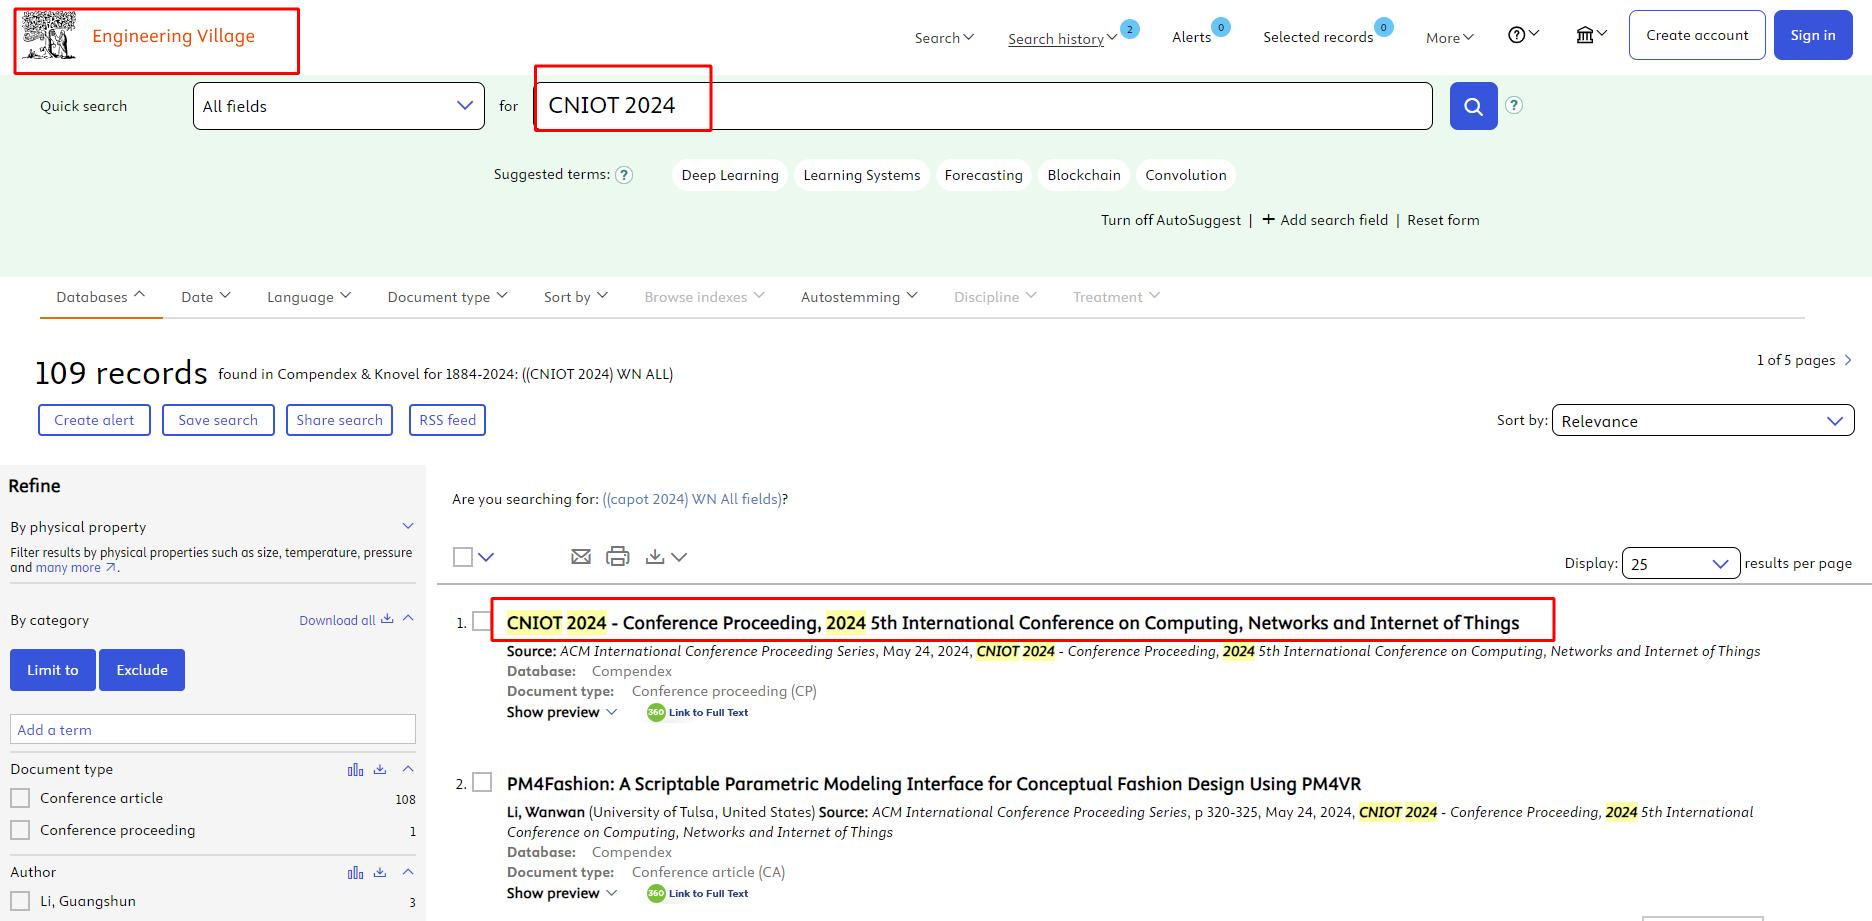Click the print results icon
Viewport: 1872px width, 921px height.
point(618,557)
